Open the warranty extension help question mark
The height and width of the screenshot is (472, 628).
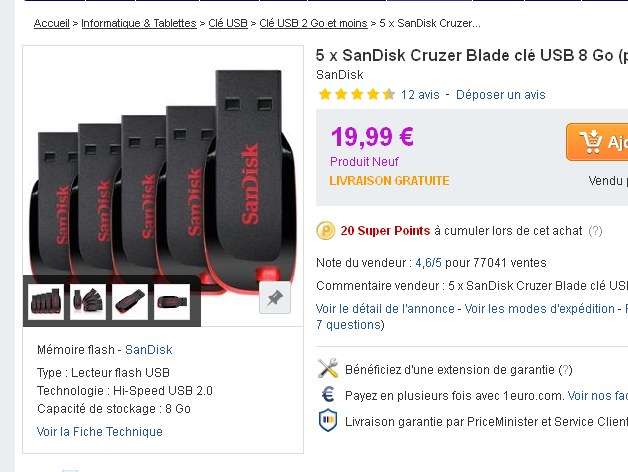[x=566, y=369]
